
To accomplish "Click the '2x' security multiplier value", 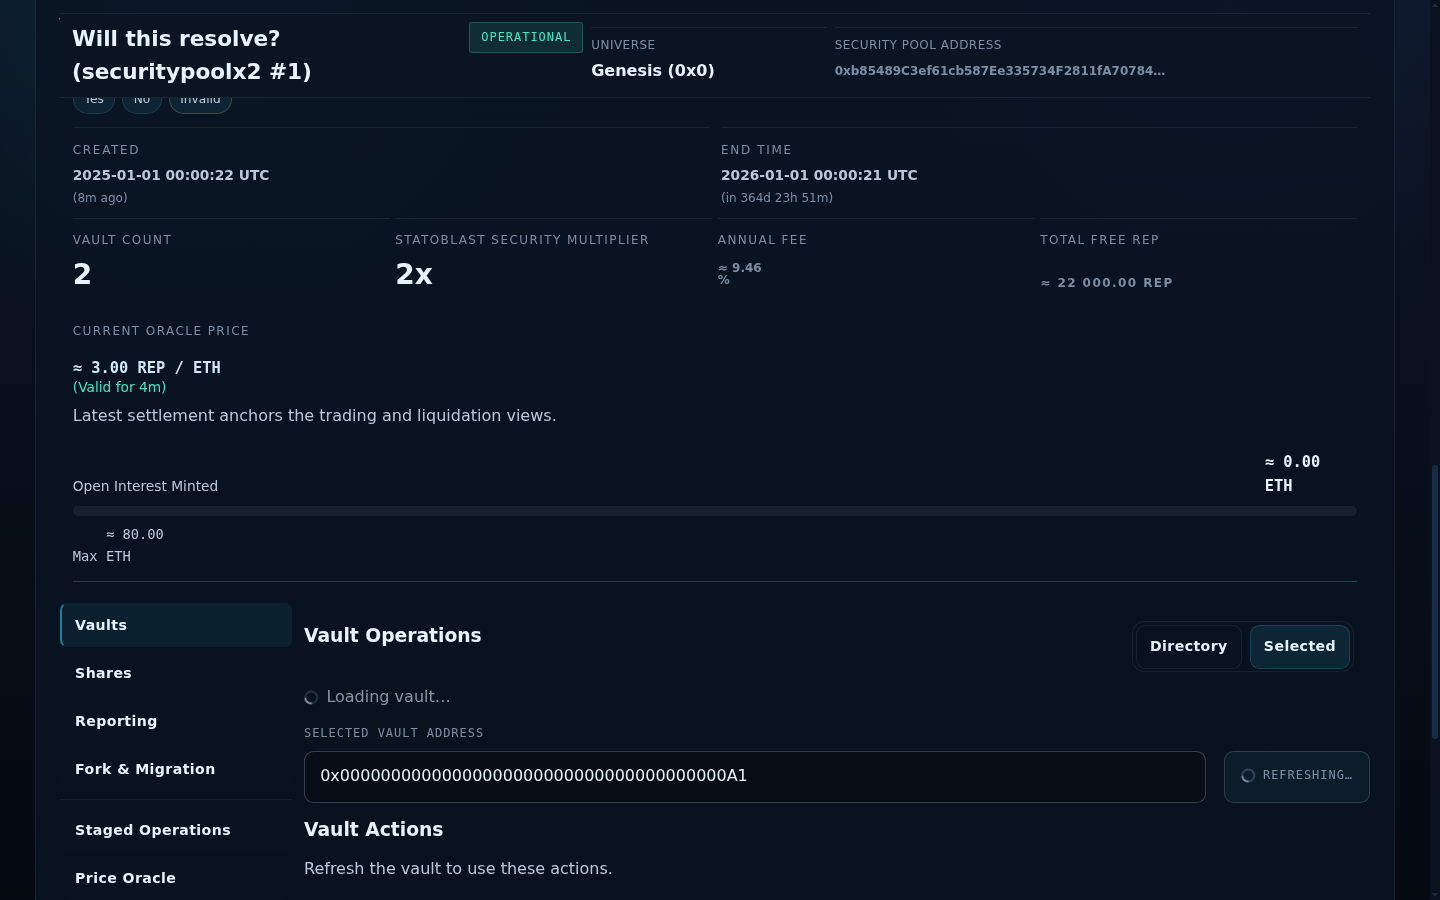I will (x=414, y=274).
